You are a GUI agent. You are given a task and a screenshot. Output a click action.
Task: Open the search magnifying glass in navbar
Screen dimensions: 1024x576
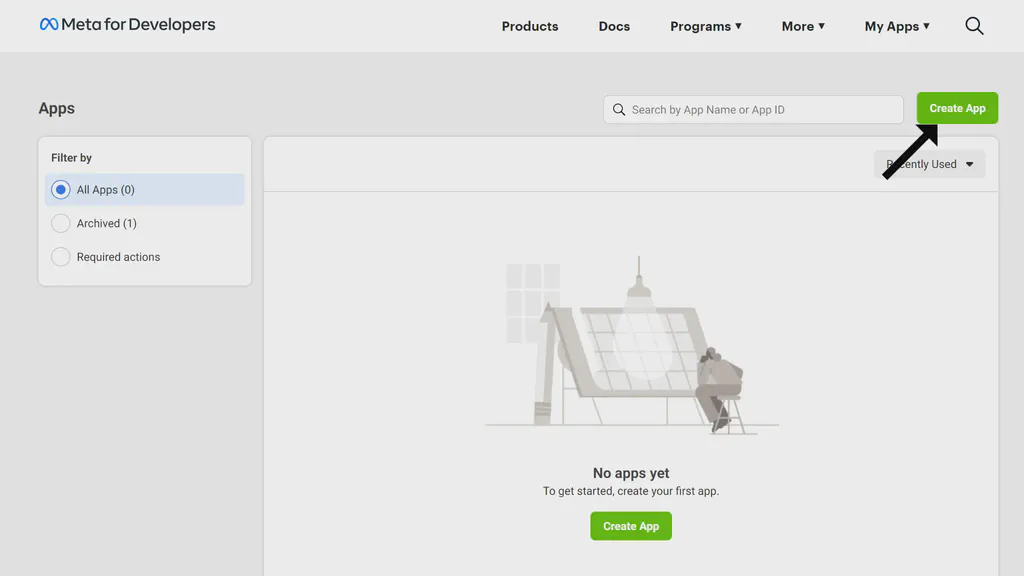tap(973, 26)
